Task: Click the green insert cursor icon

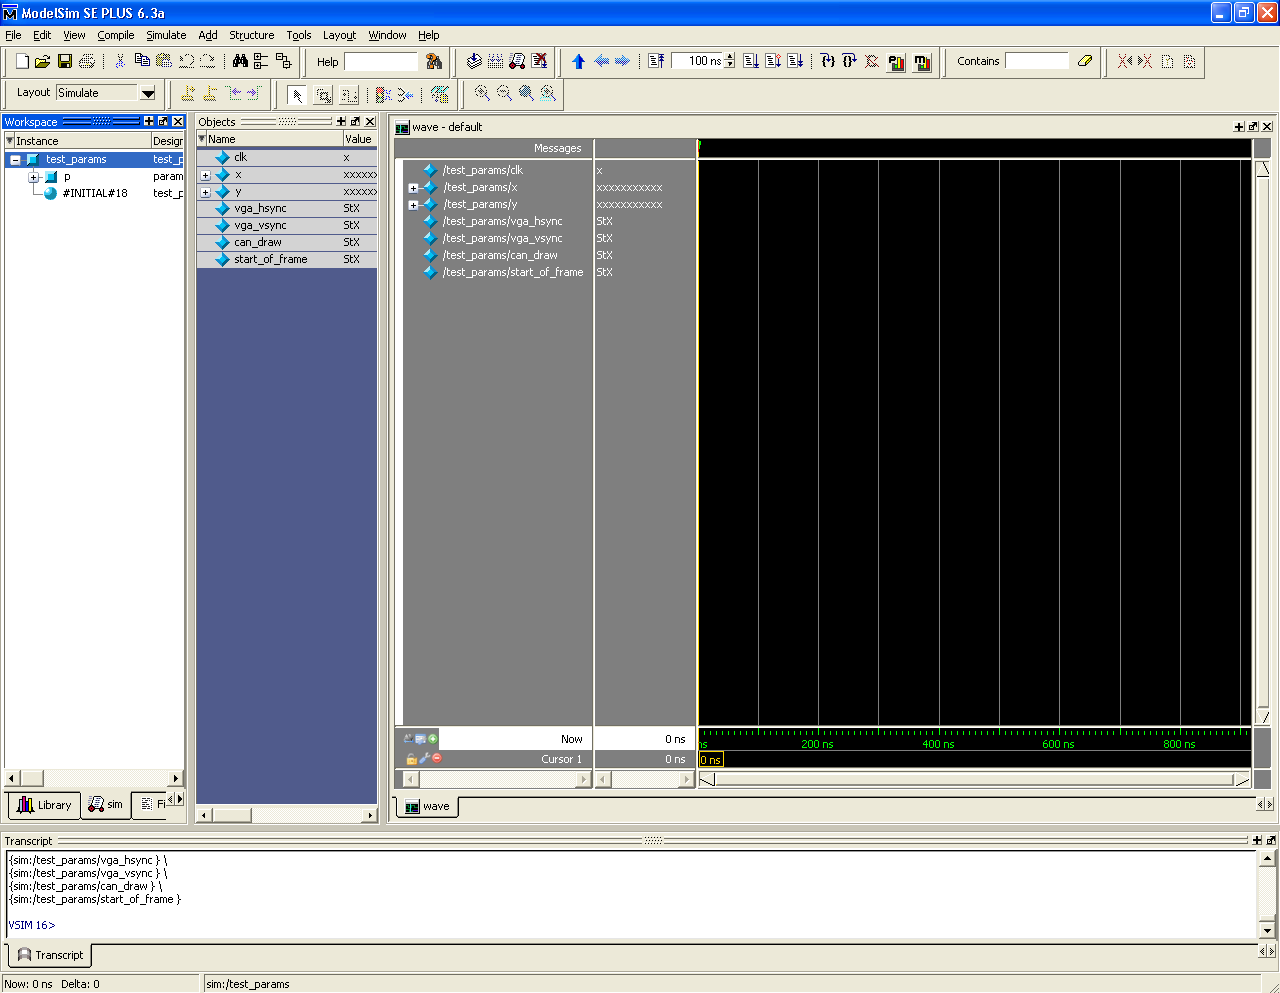Action: point(433,739)
